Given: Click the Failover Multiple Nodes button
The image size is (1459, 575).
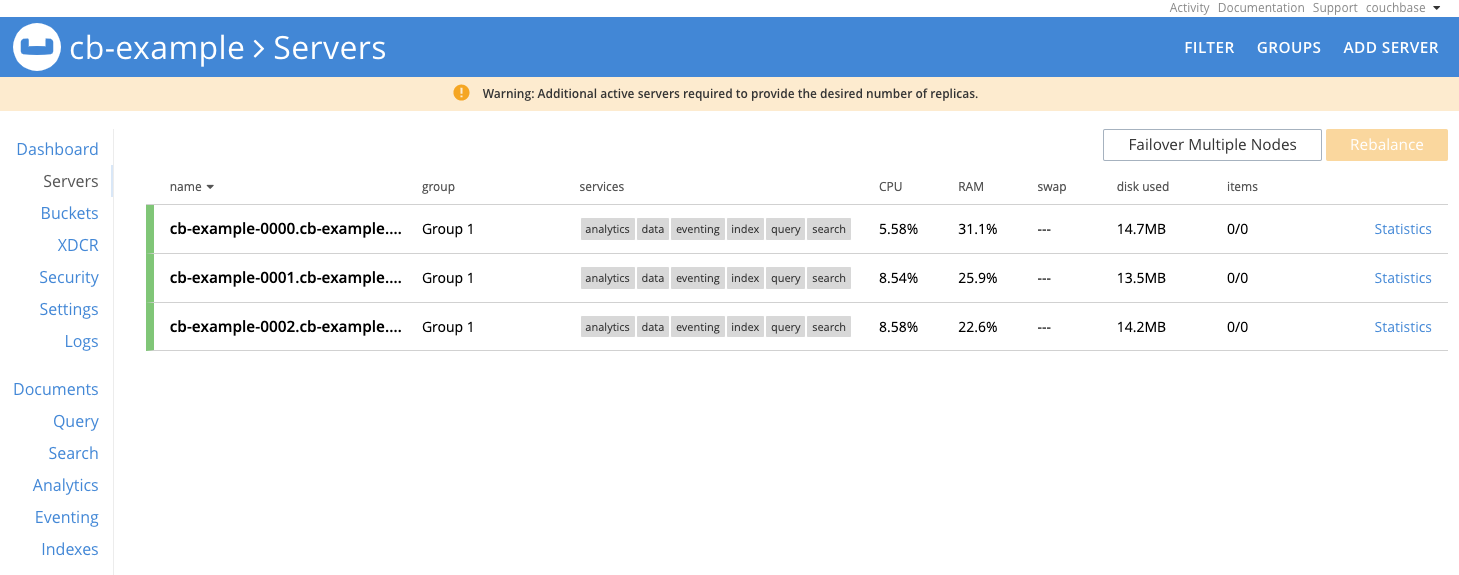Looking at the screenshot, I should tap(1212, 145).
